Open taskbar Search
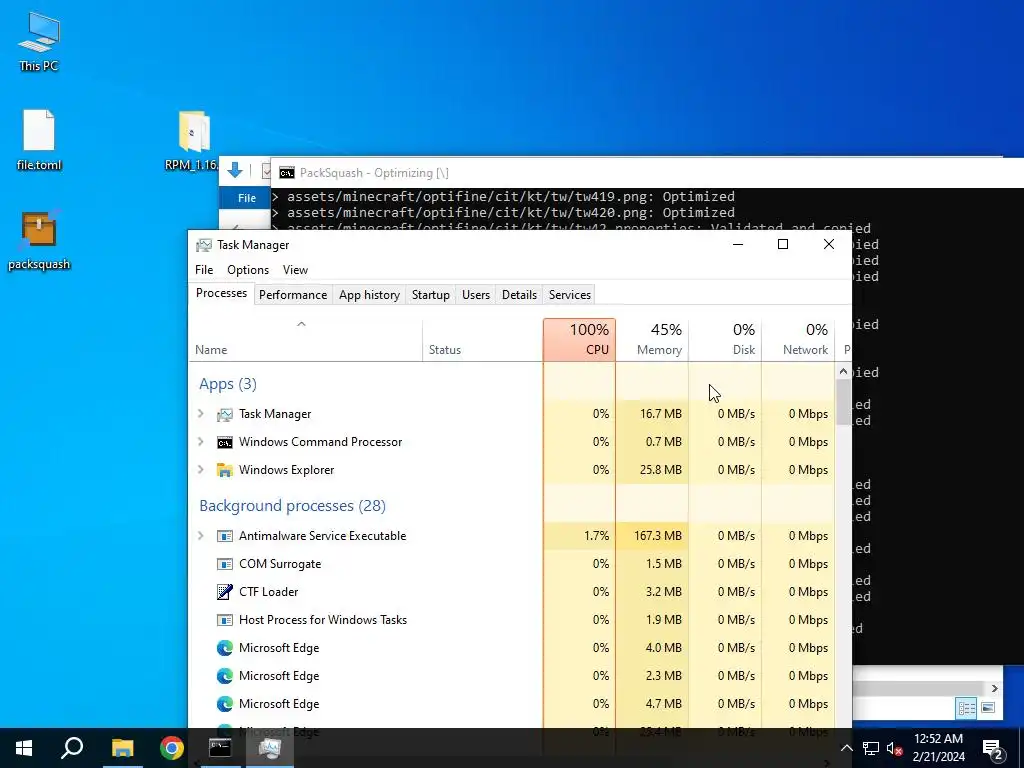 [x=72, y=748]
